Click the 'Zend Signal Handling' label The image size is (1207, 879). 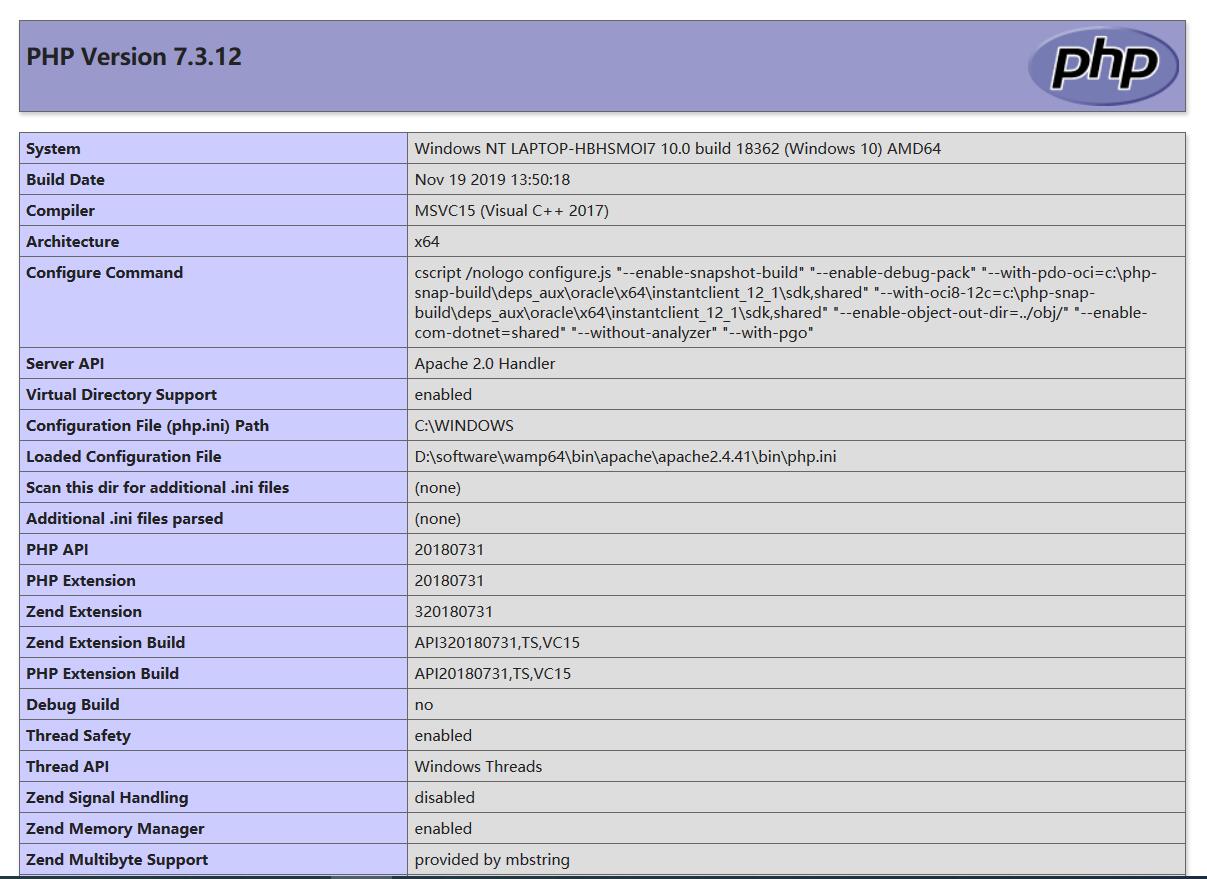(107, 798)
